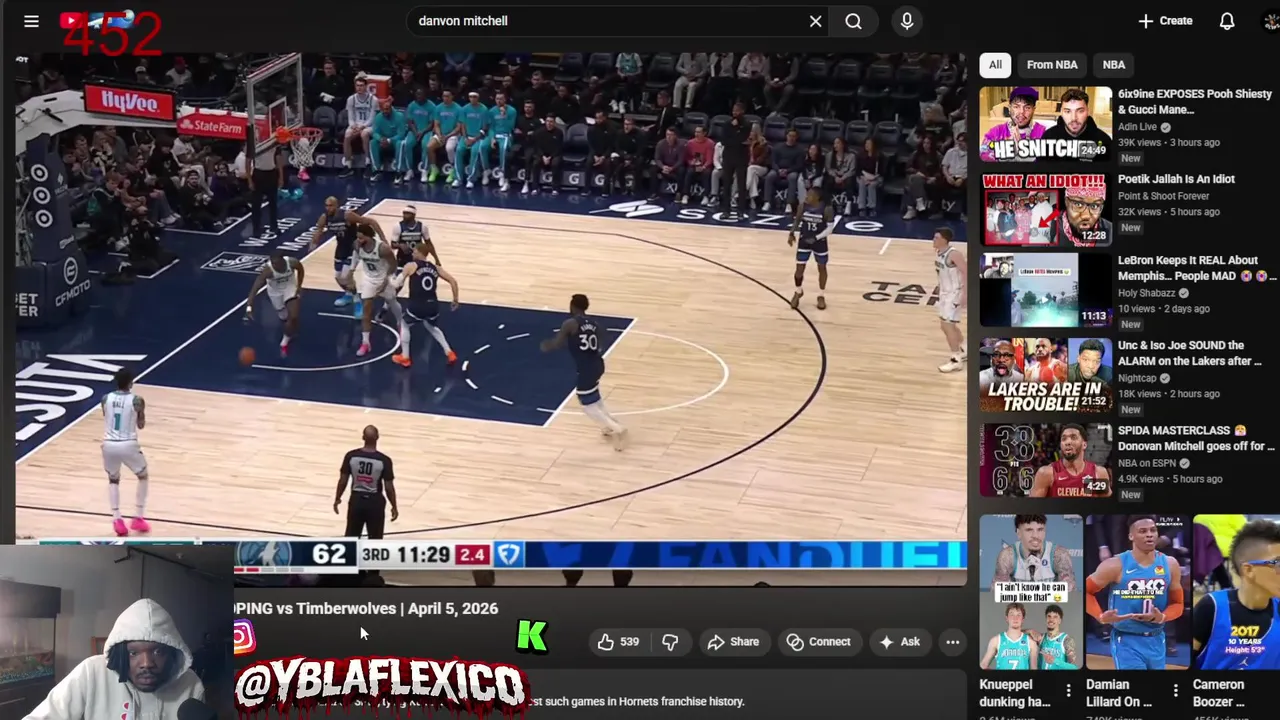Open options menu for Knueppel short
This screenshot has width=1280, height=720.
point(1068,690)
